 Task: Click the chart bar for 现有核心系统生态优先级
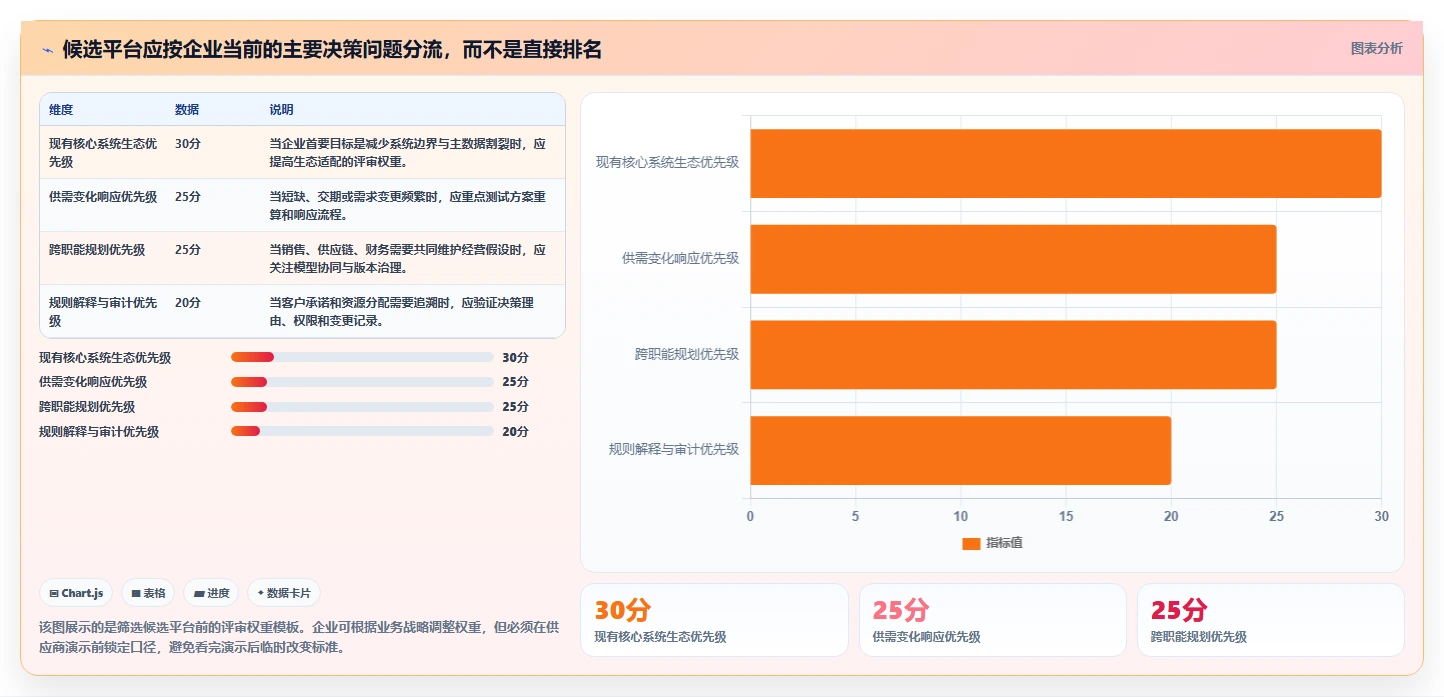[x=1066, y=163]
